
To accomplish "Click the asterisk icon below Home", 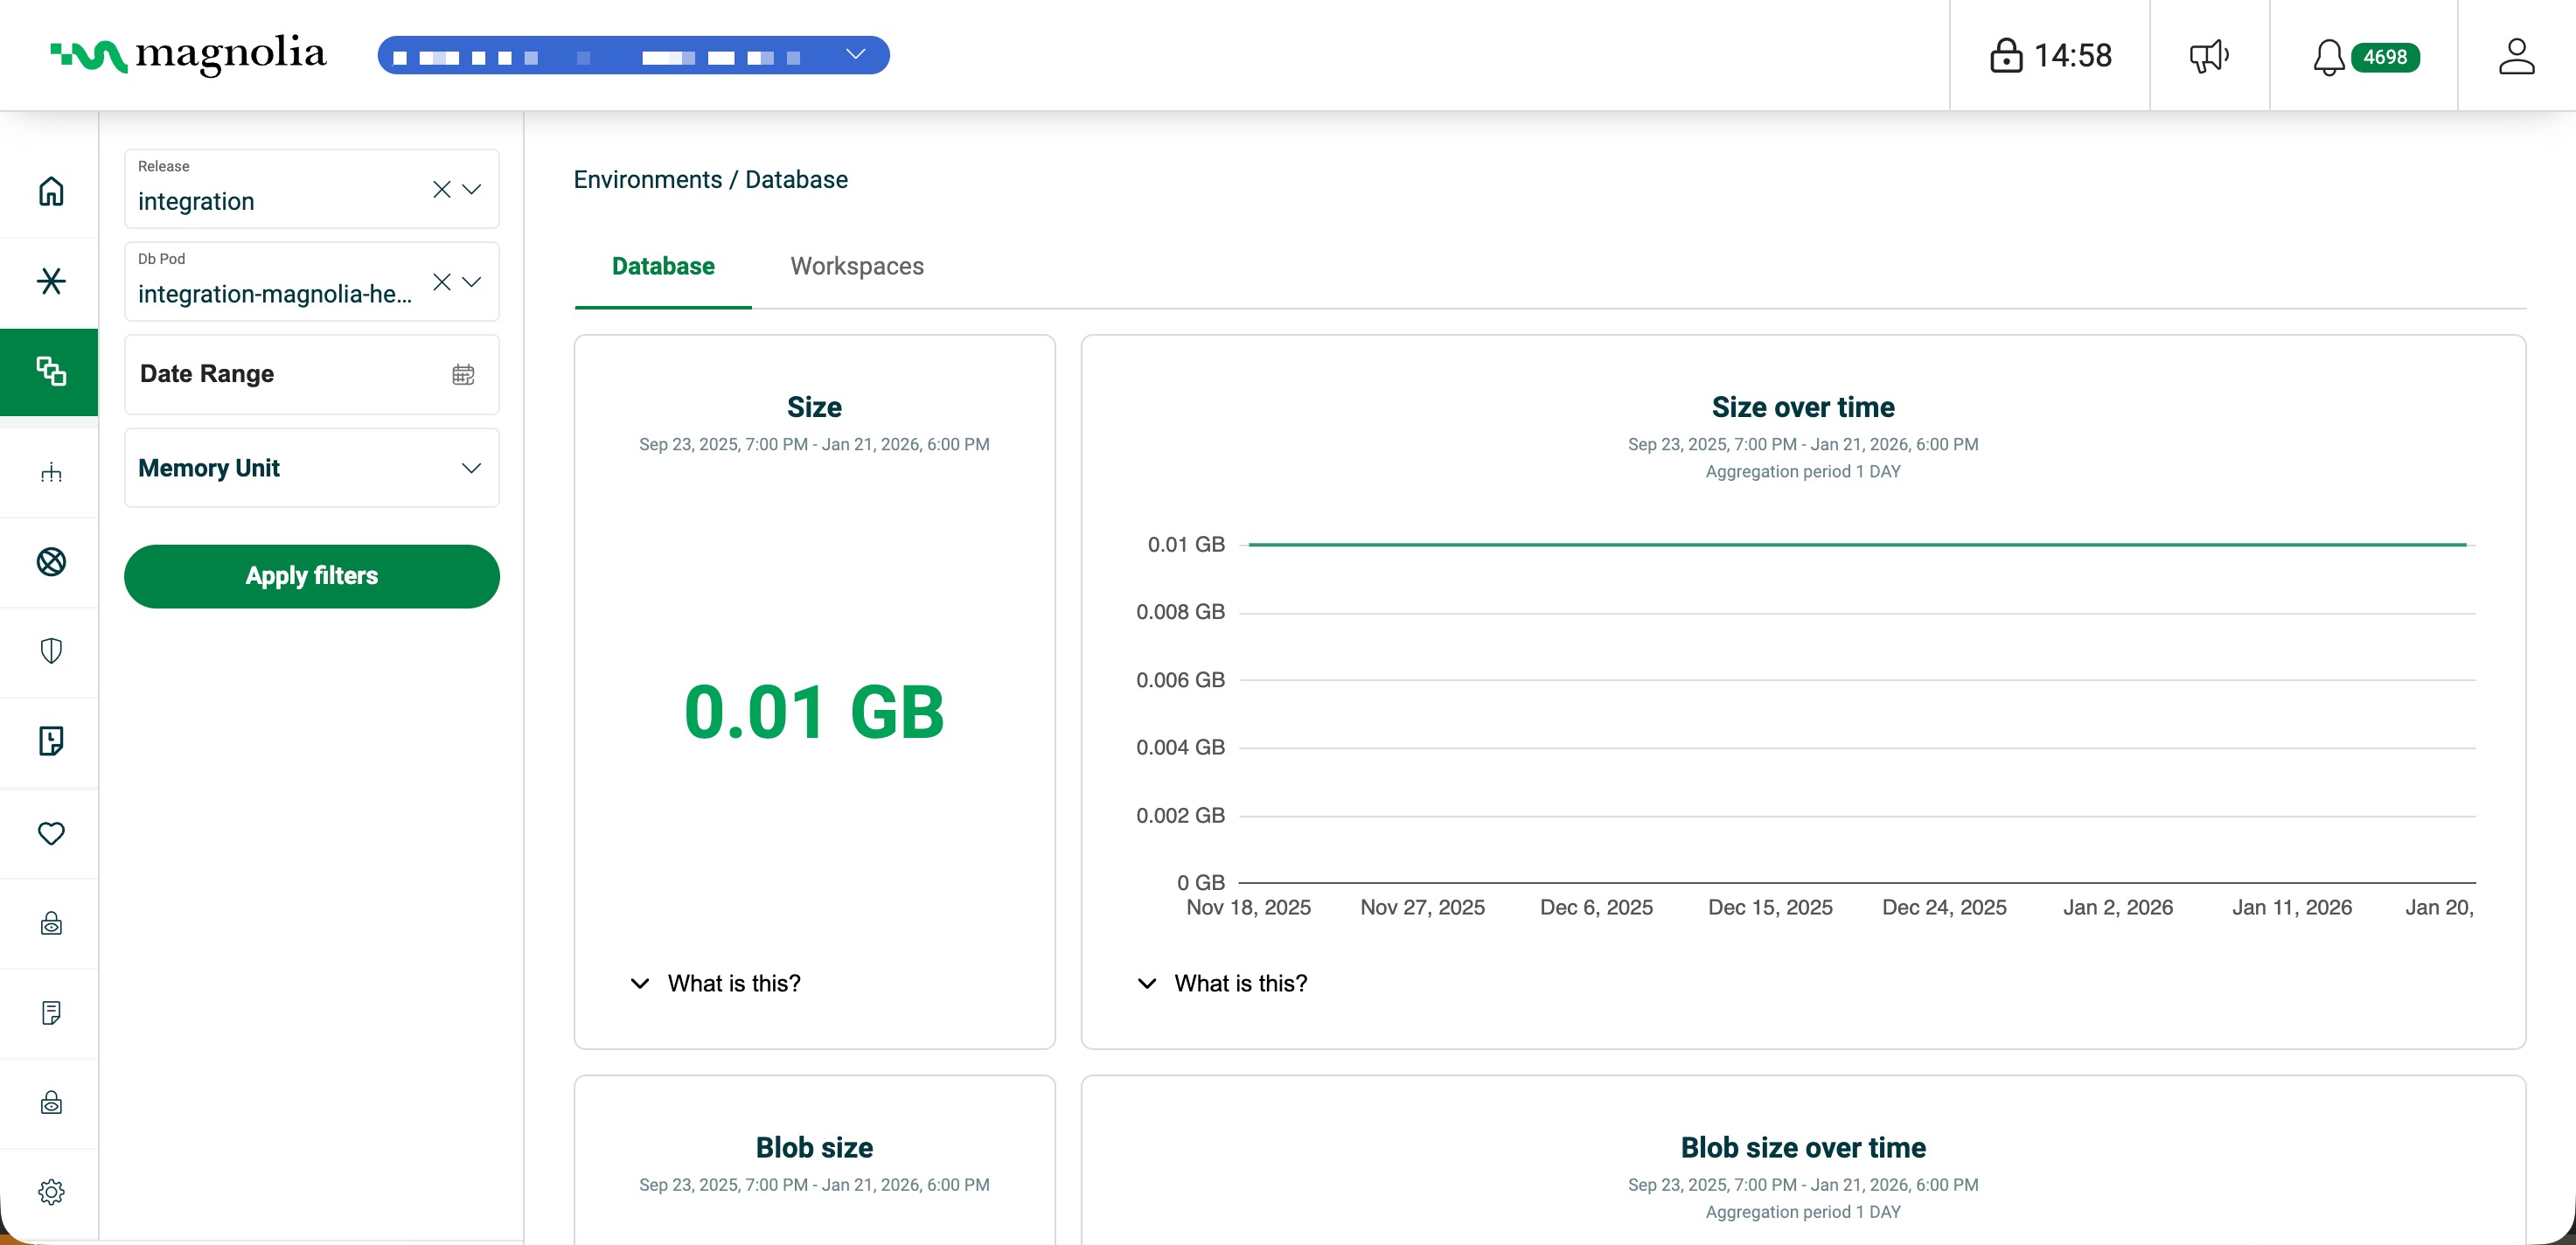I will pos(50,281).
